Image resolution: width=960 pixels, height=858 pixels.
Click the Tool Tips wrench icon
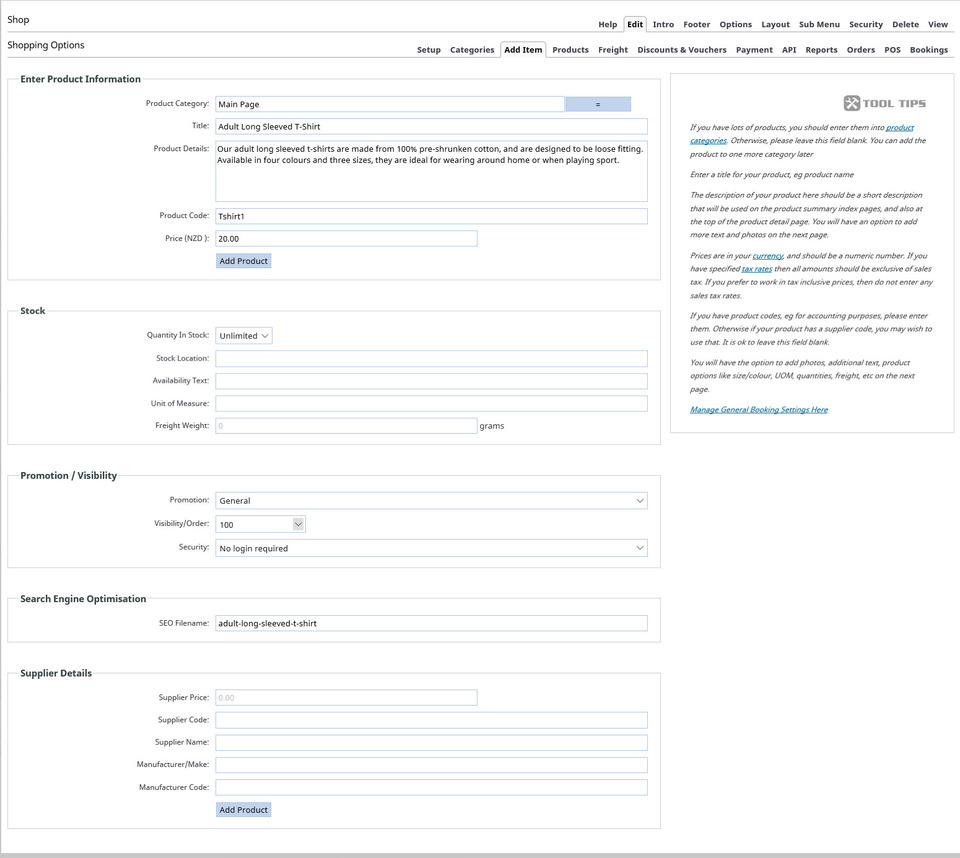click(x=851, y=103)
